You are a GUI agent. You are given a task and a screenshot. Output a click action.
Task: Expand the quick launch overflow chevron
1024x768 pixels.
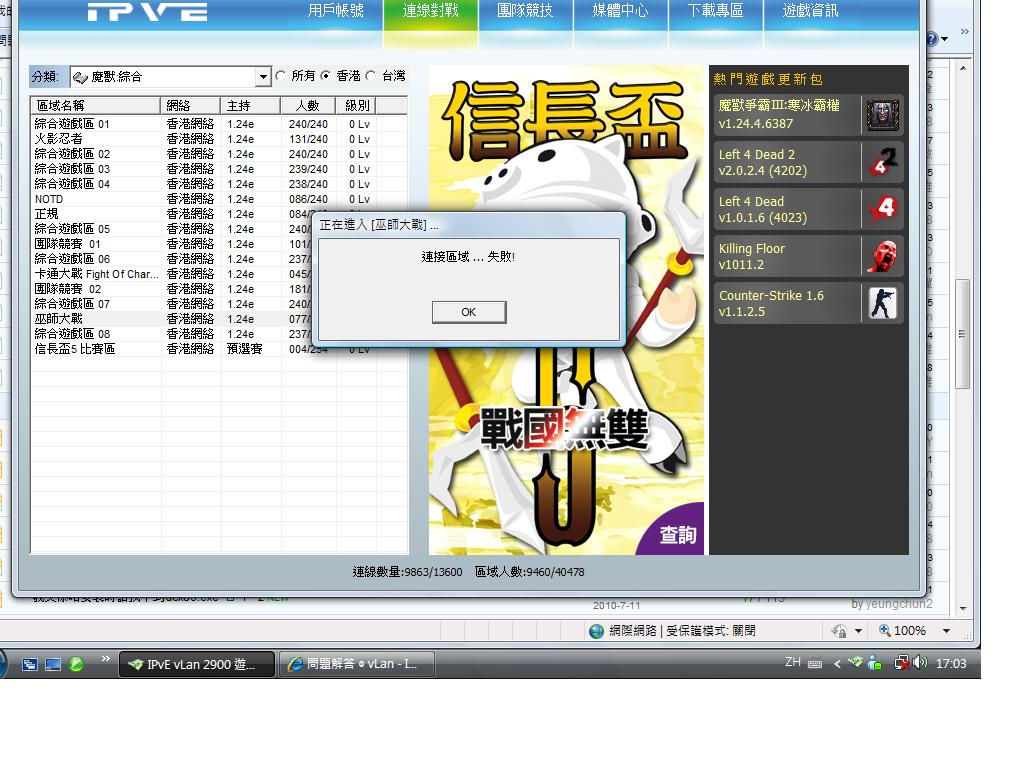[105, 658]
